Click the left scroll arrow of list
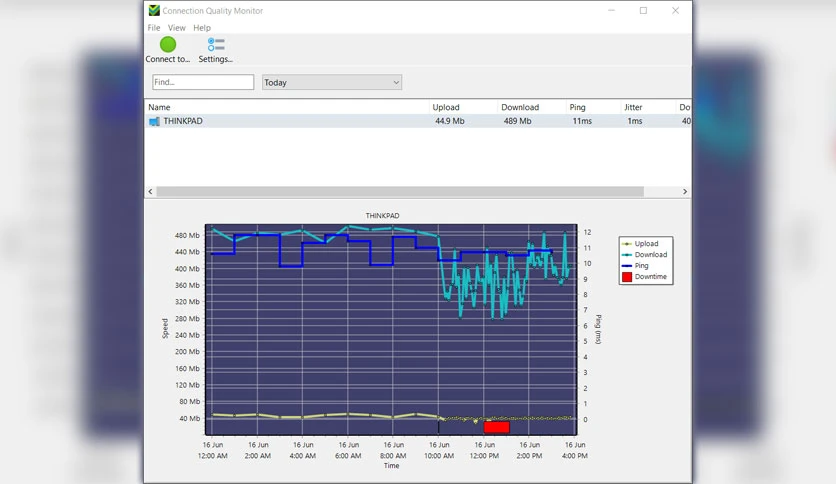Viewport: 836px width, 484px height. (150, 191)
